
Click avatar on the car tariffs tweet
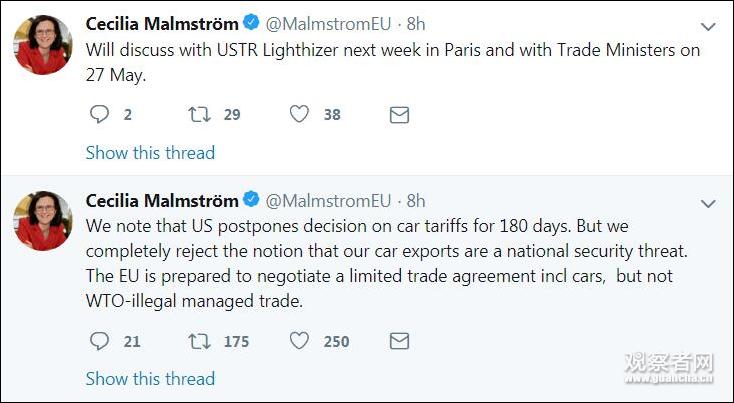pyautogui.click(x=43, y=221)
